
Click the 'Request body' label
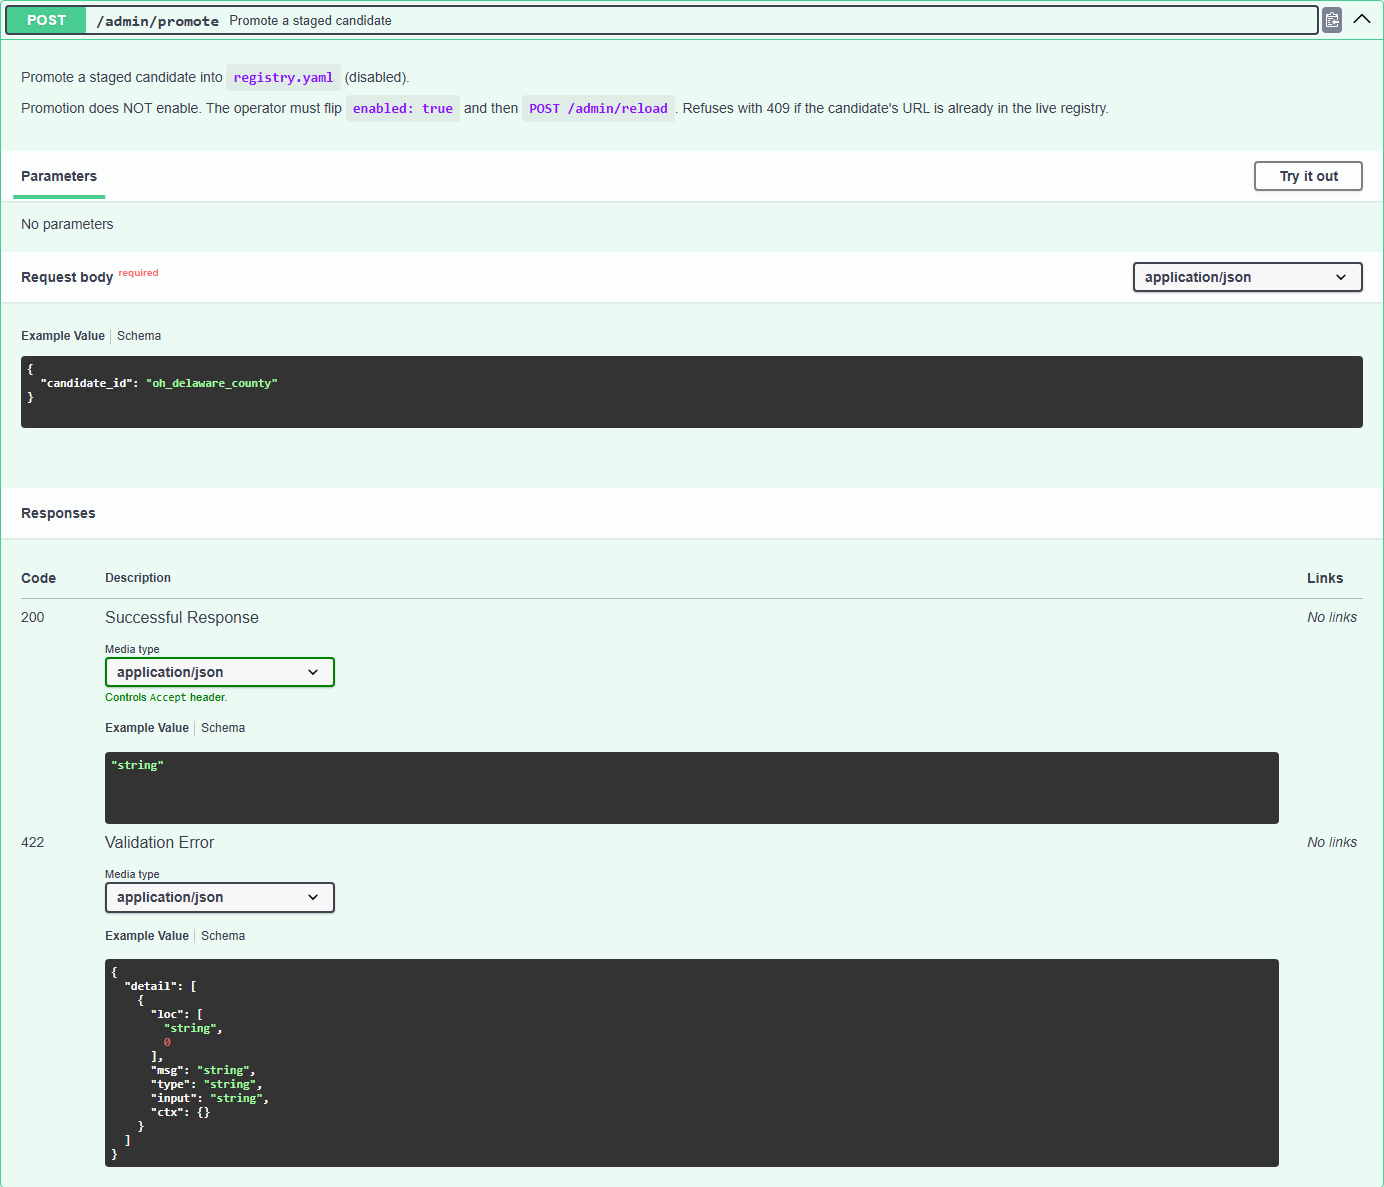(x=67, y=277)
